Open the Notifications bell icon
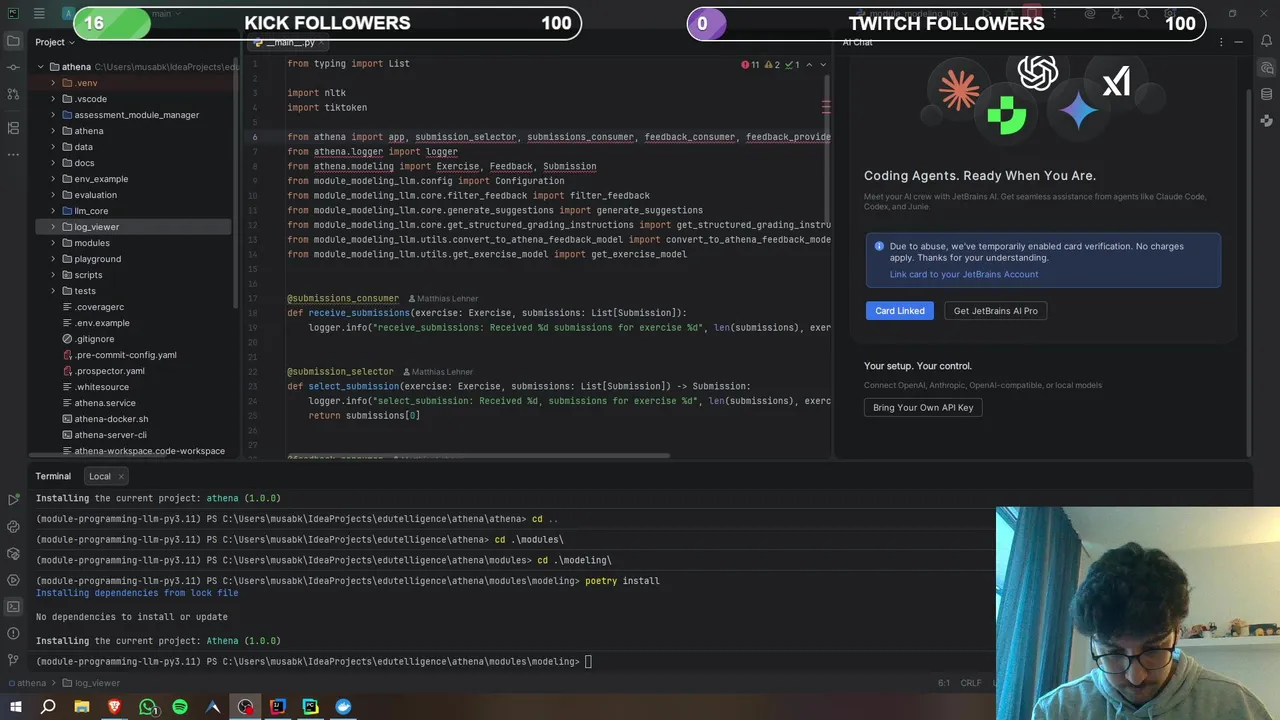Screen dimensions: 1280x720 1267,41
